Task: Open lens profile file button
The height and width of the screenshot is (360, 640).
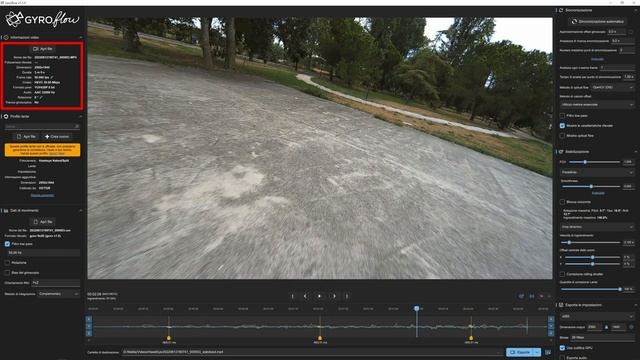Action: 26,137
